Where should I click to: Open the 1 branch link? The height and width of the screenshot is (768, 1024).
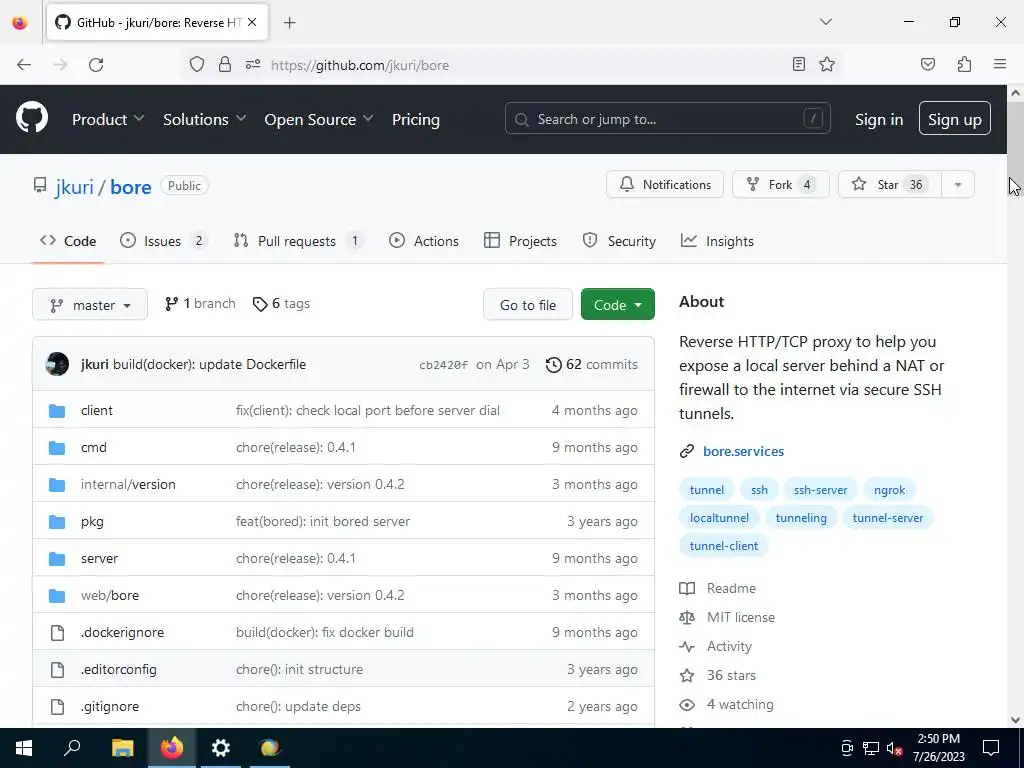click(x=200, y=304)
